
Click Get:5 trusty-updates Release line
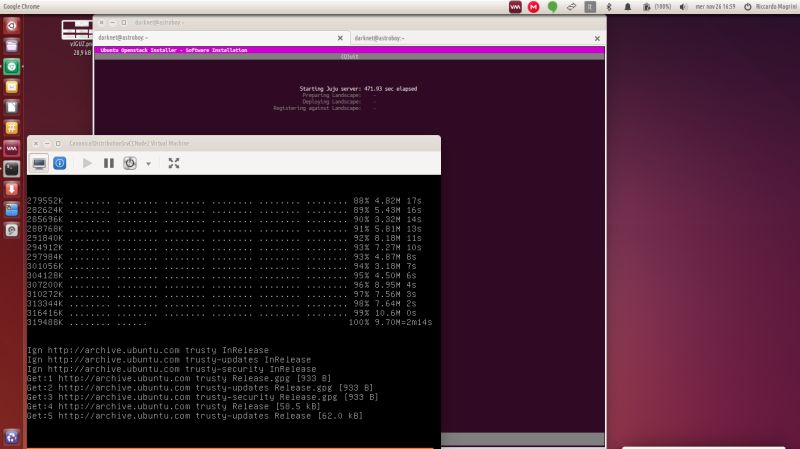[195, 416]
